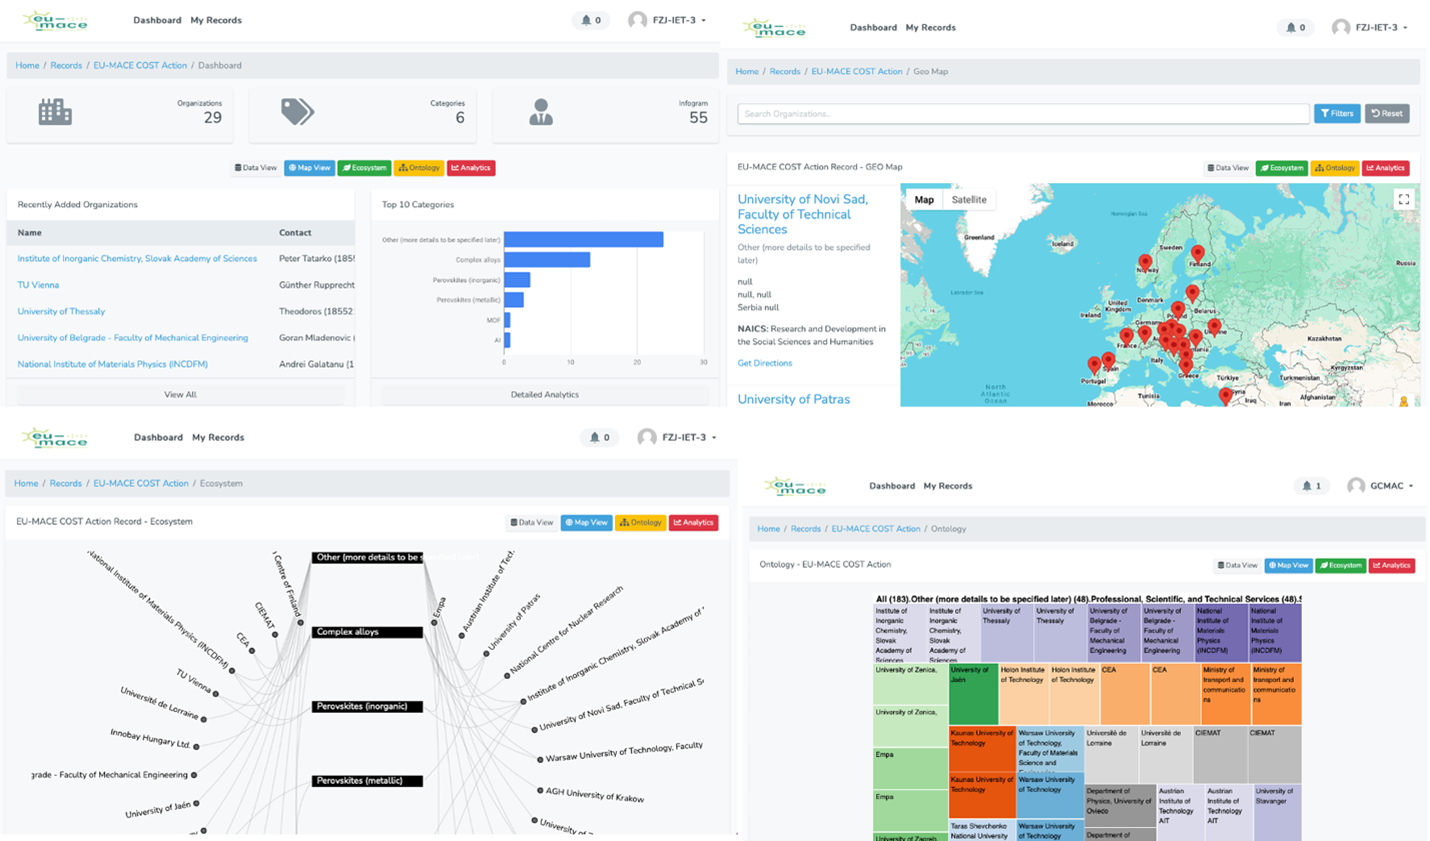Click the Get Directions link
The width and height of the screenshot is (1430, 841).
pos(765,363)
